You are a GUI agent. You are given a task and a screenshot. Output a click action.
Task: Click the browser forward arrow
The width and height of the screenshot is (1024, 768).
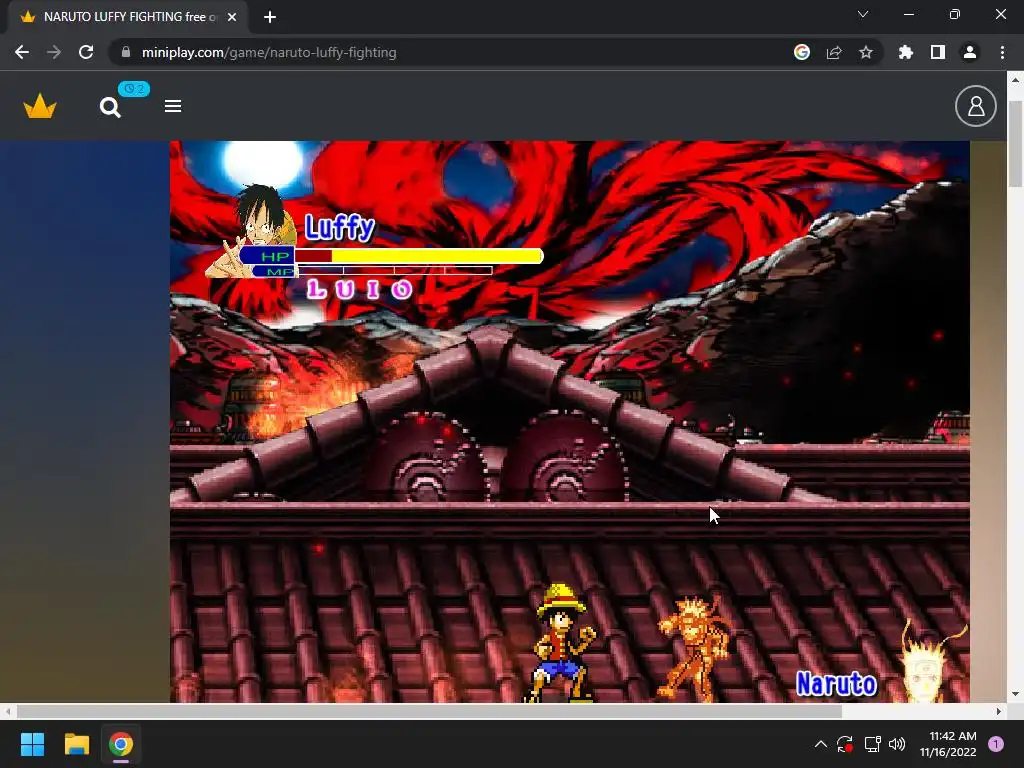pyautogui.click(x=54, y=52)
